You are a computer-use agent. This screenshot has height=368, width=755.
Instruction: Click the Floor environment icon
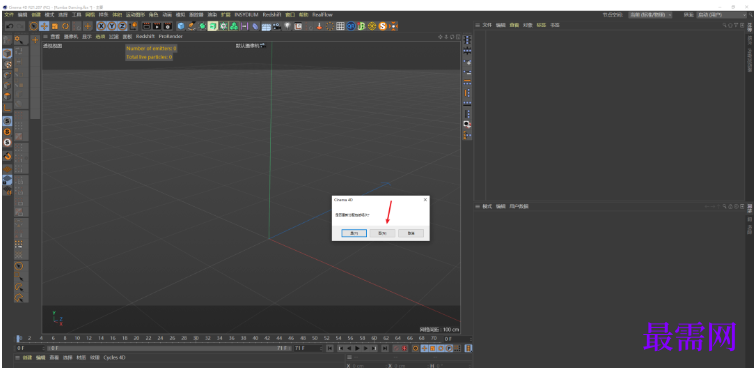click(x=265, y=26)
